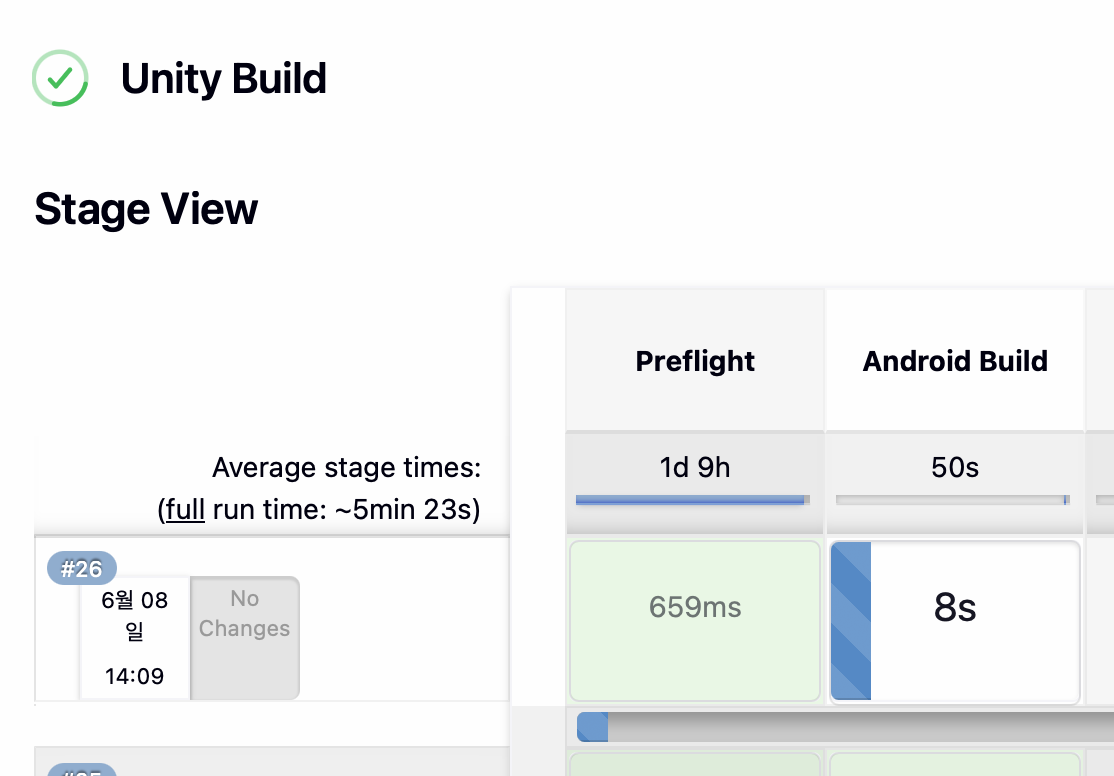This screenshot has width=1114, height=776.
Task: Click the striped blue in-progress indicator
Action: click(851, 621)
